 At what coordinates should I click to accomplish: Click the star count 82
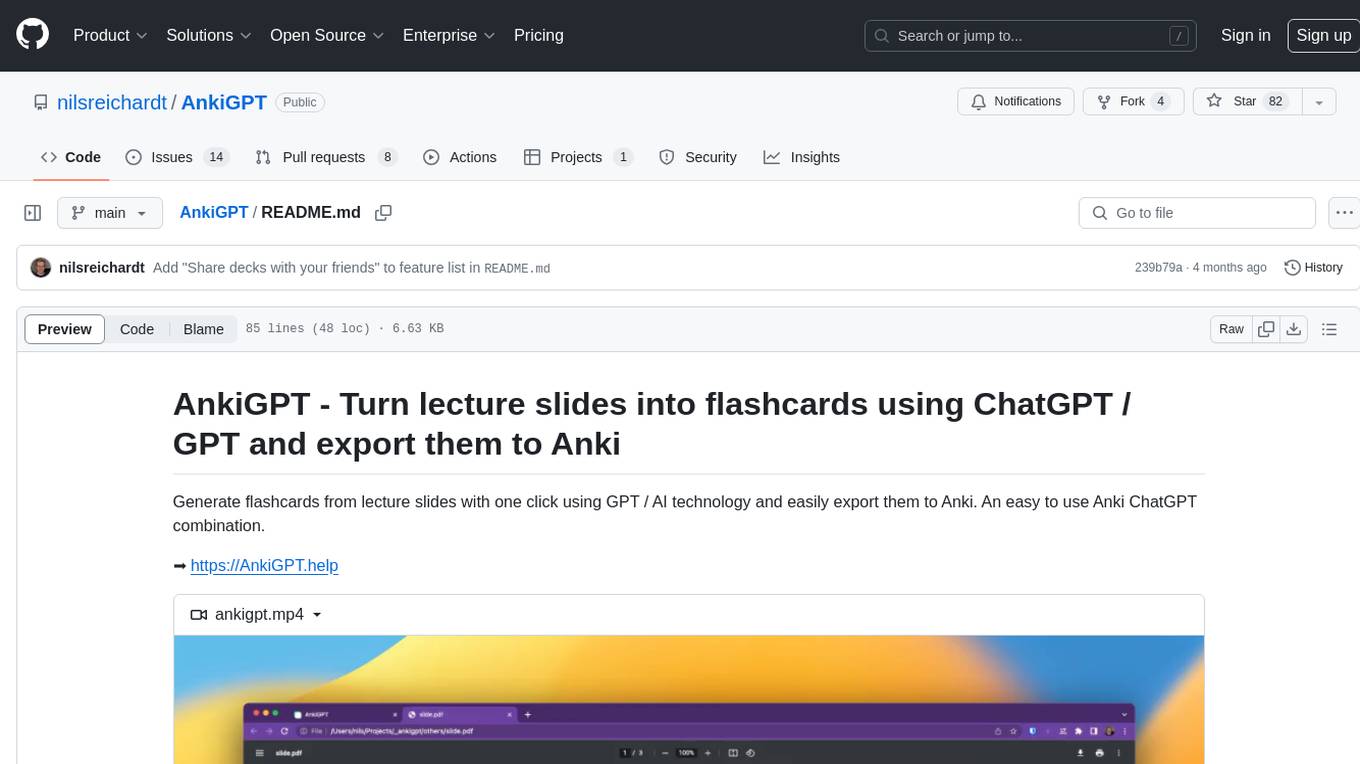[x=1275, y=102]
